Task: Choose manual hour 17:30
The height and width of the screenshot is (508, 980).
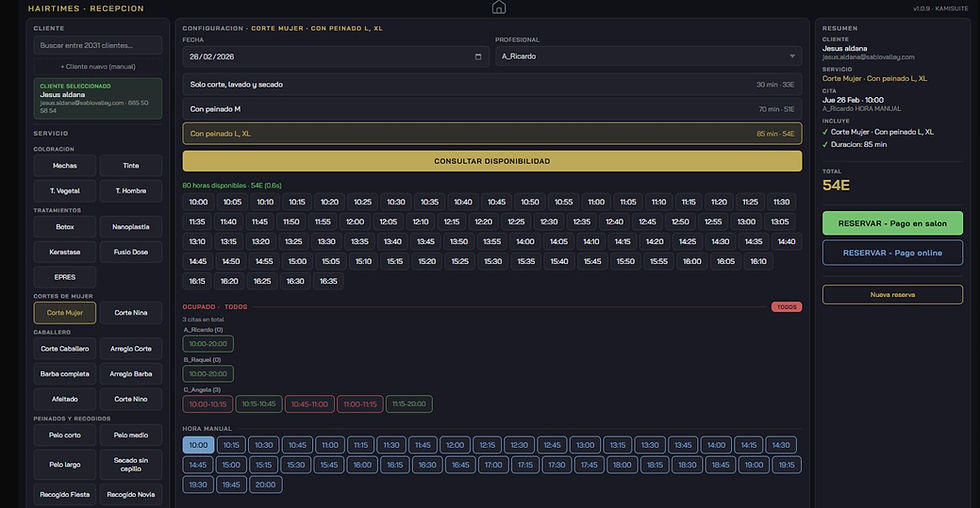Action: (556, 465)
